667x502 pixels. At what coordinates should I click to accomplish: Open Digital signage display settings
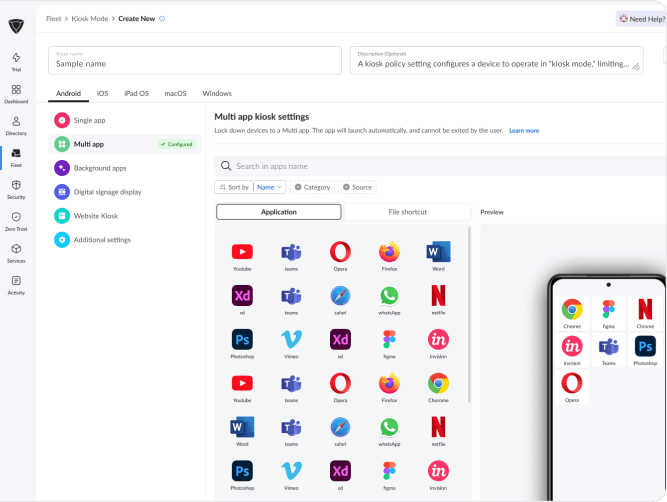click(x=125, y=192)
